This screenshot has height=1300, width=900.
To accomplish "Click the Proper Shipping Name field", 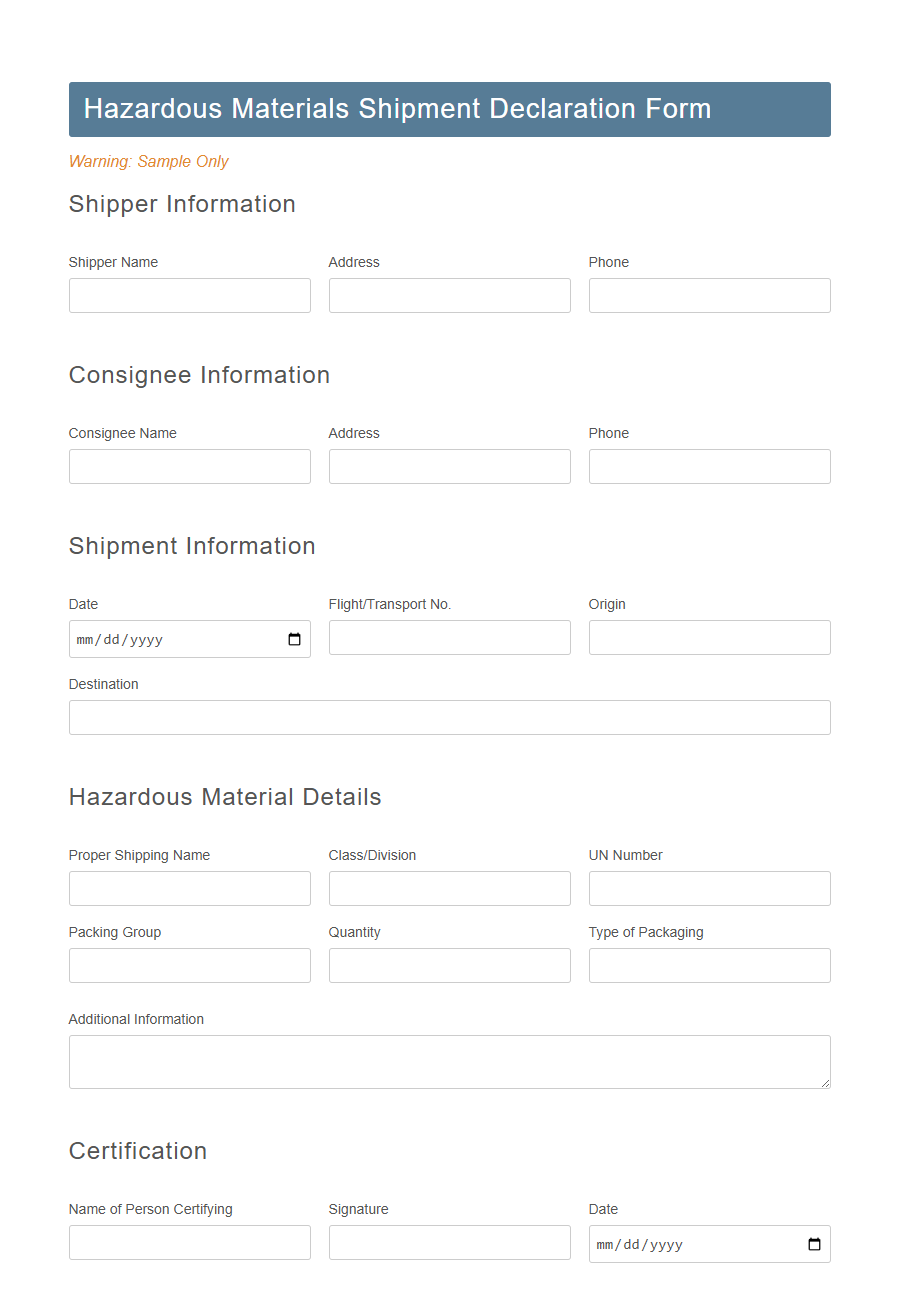I will click(x=189, y=888).
